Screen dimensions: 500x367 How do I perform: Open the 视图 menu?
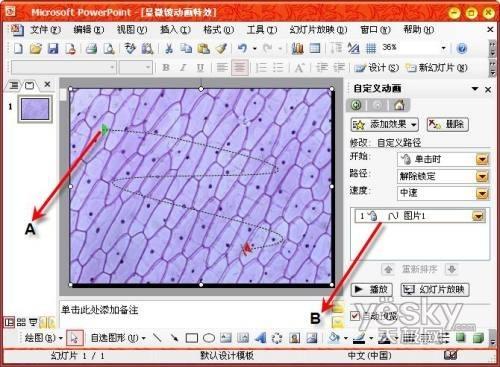132,30
